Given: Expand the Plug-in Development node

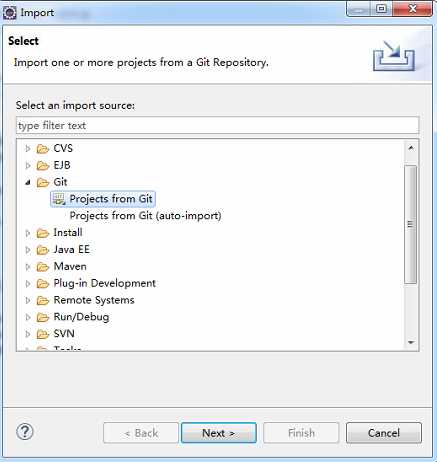Looking at the screenshot, I should click(28, 284).
